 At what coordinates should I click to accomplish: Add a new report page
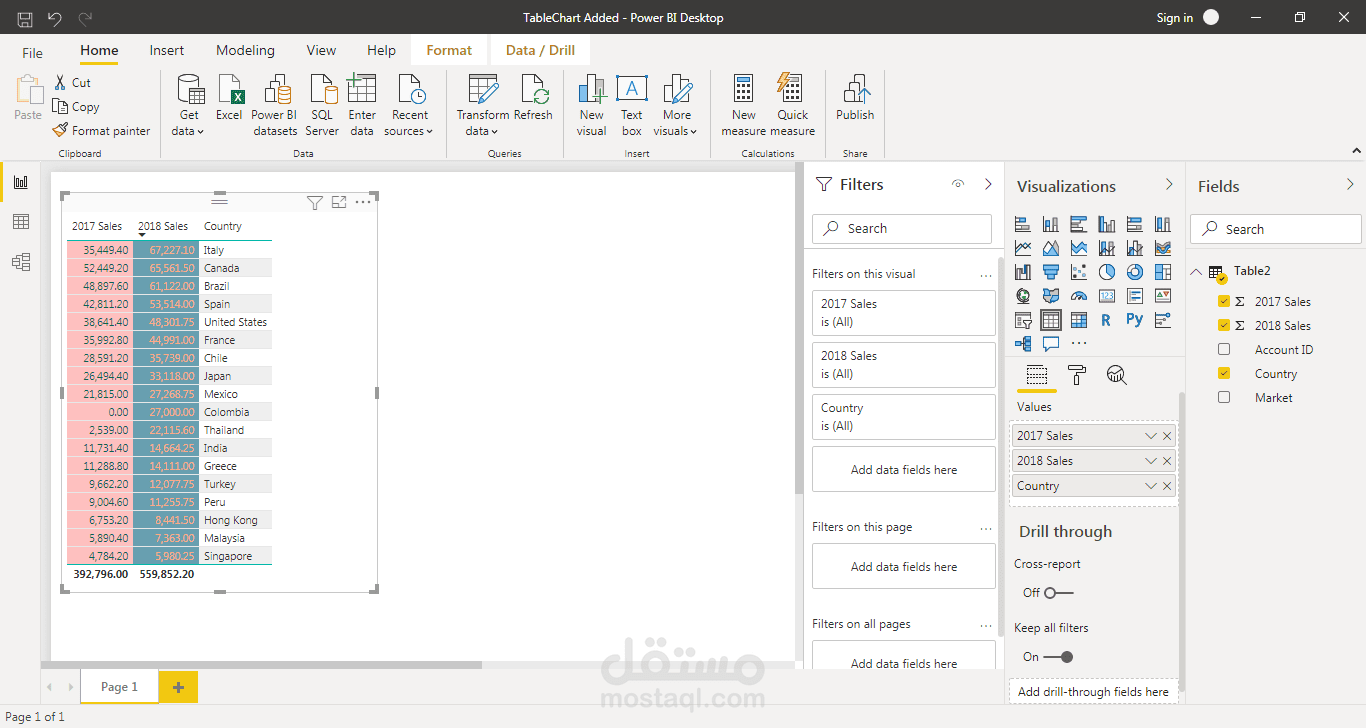click(178, 687)
